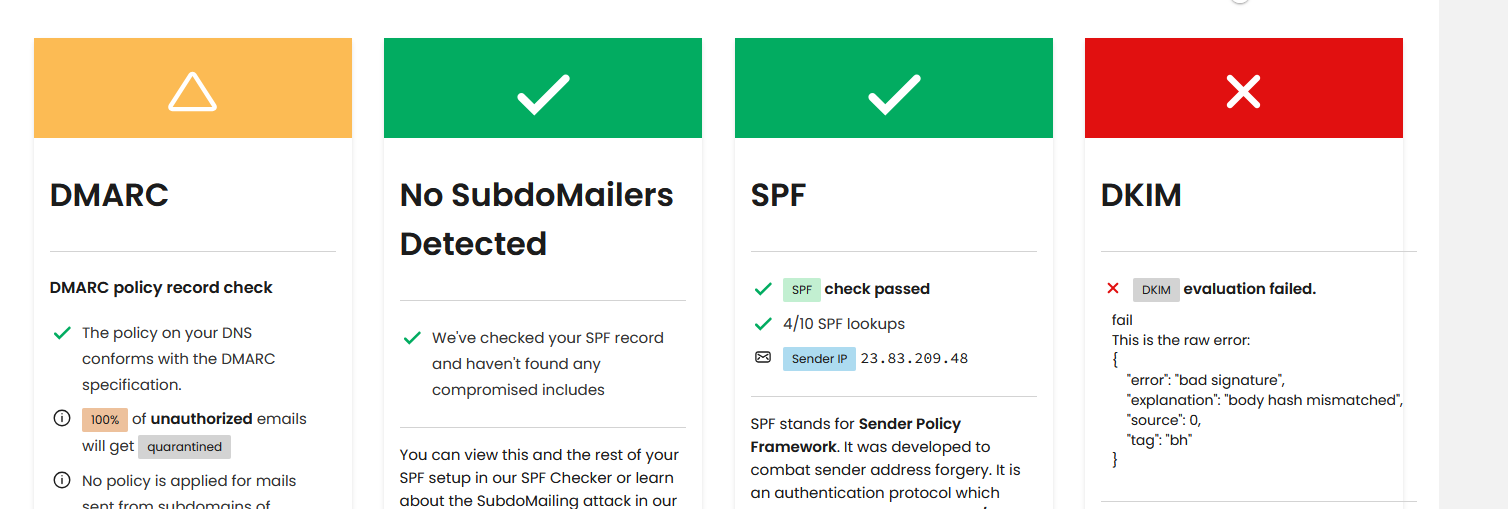Click the green SPF tag badge
This screenshot has height=509, width=1508.
802,290
